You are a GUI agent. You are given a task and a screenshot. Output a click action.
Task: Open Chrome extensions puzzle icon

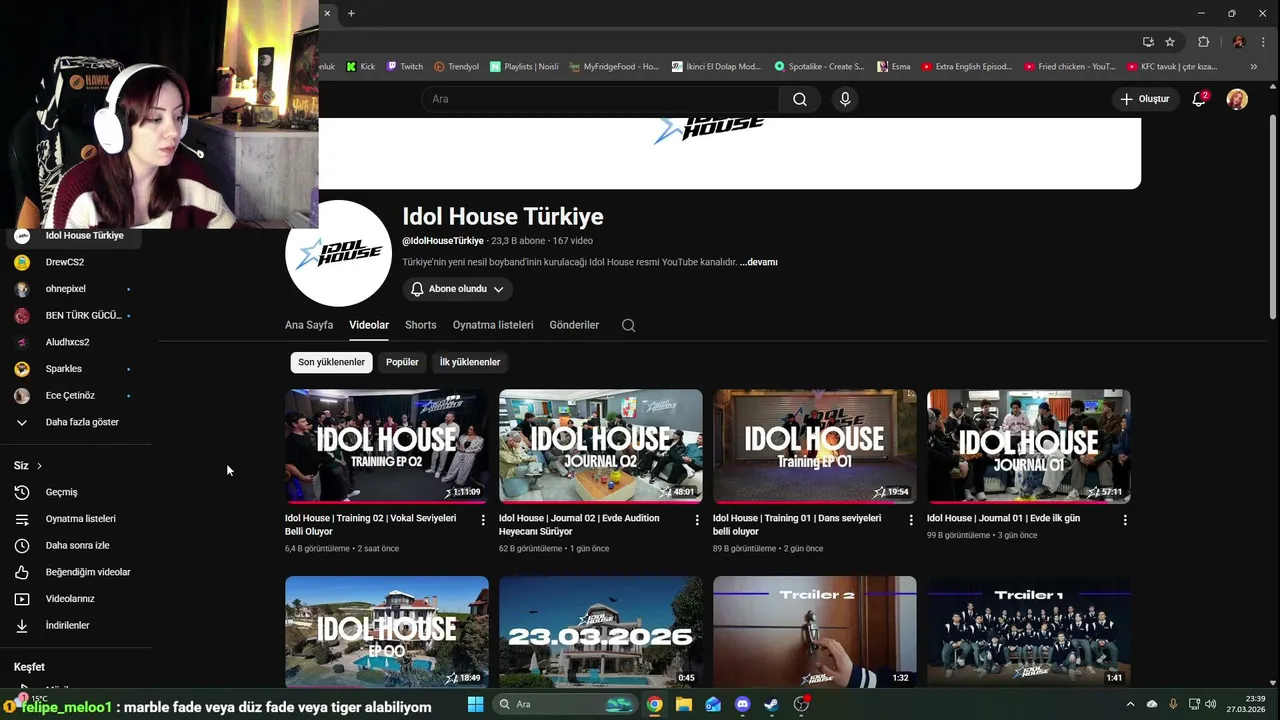[x=1204, y=42]
